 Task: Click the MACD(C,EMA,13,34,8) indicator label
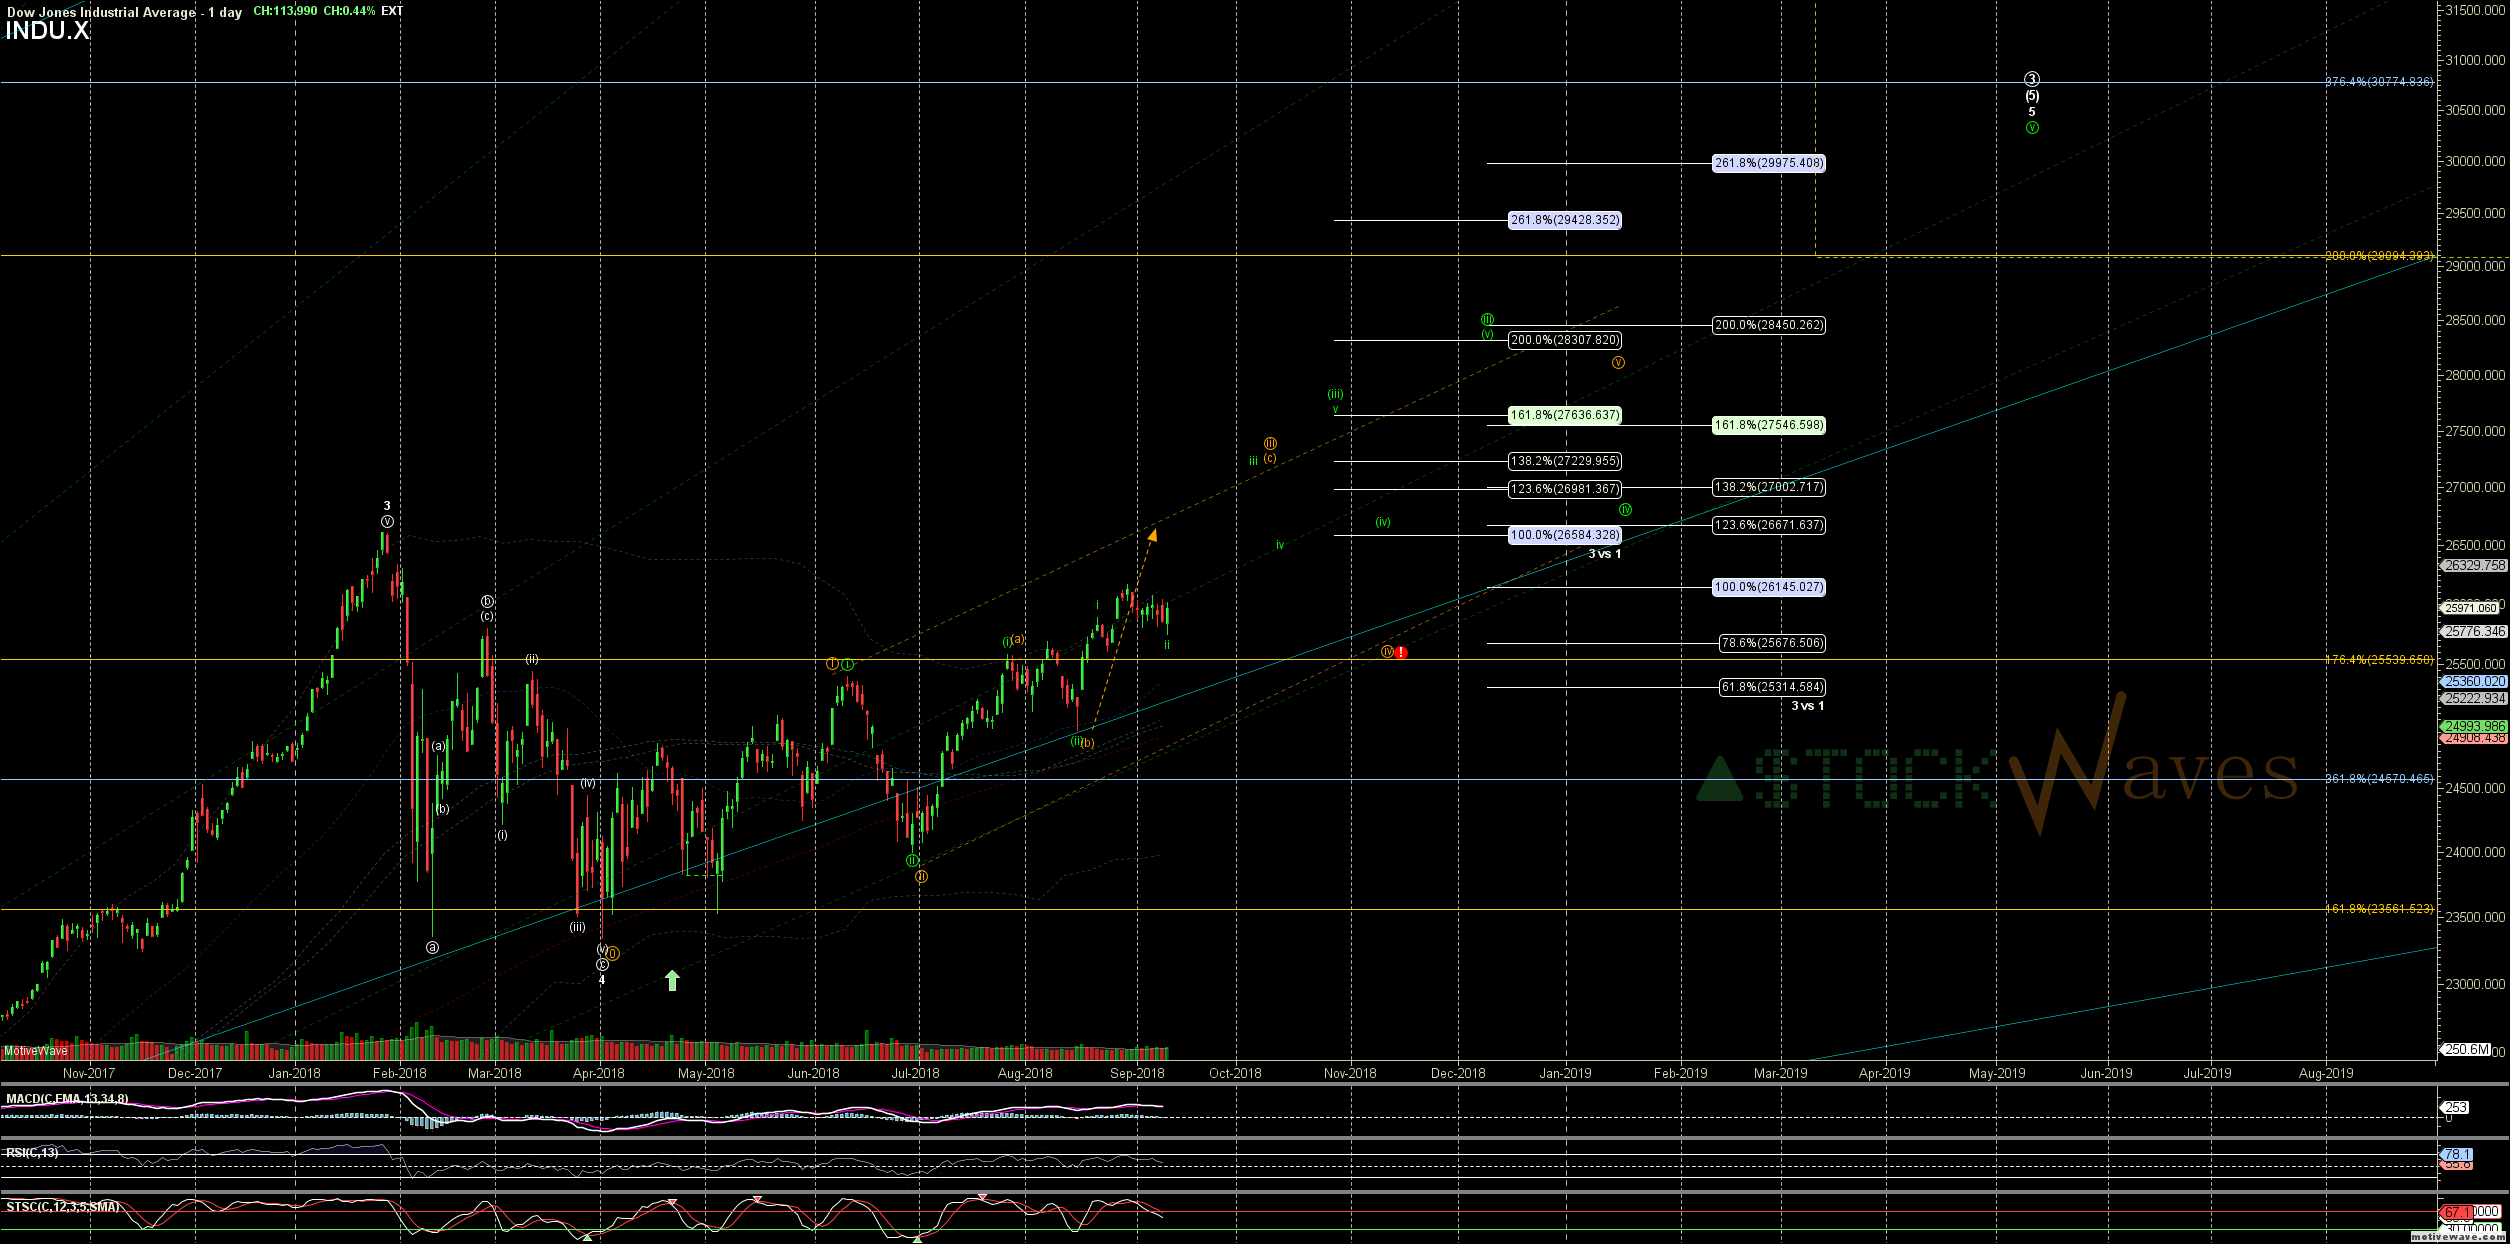[67, 1099]
